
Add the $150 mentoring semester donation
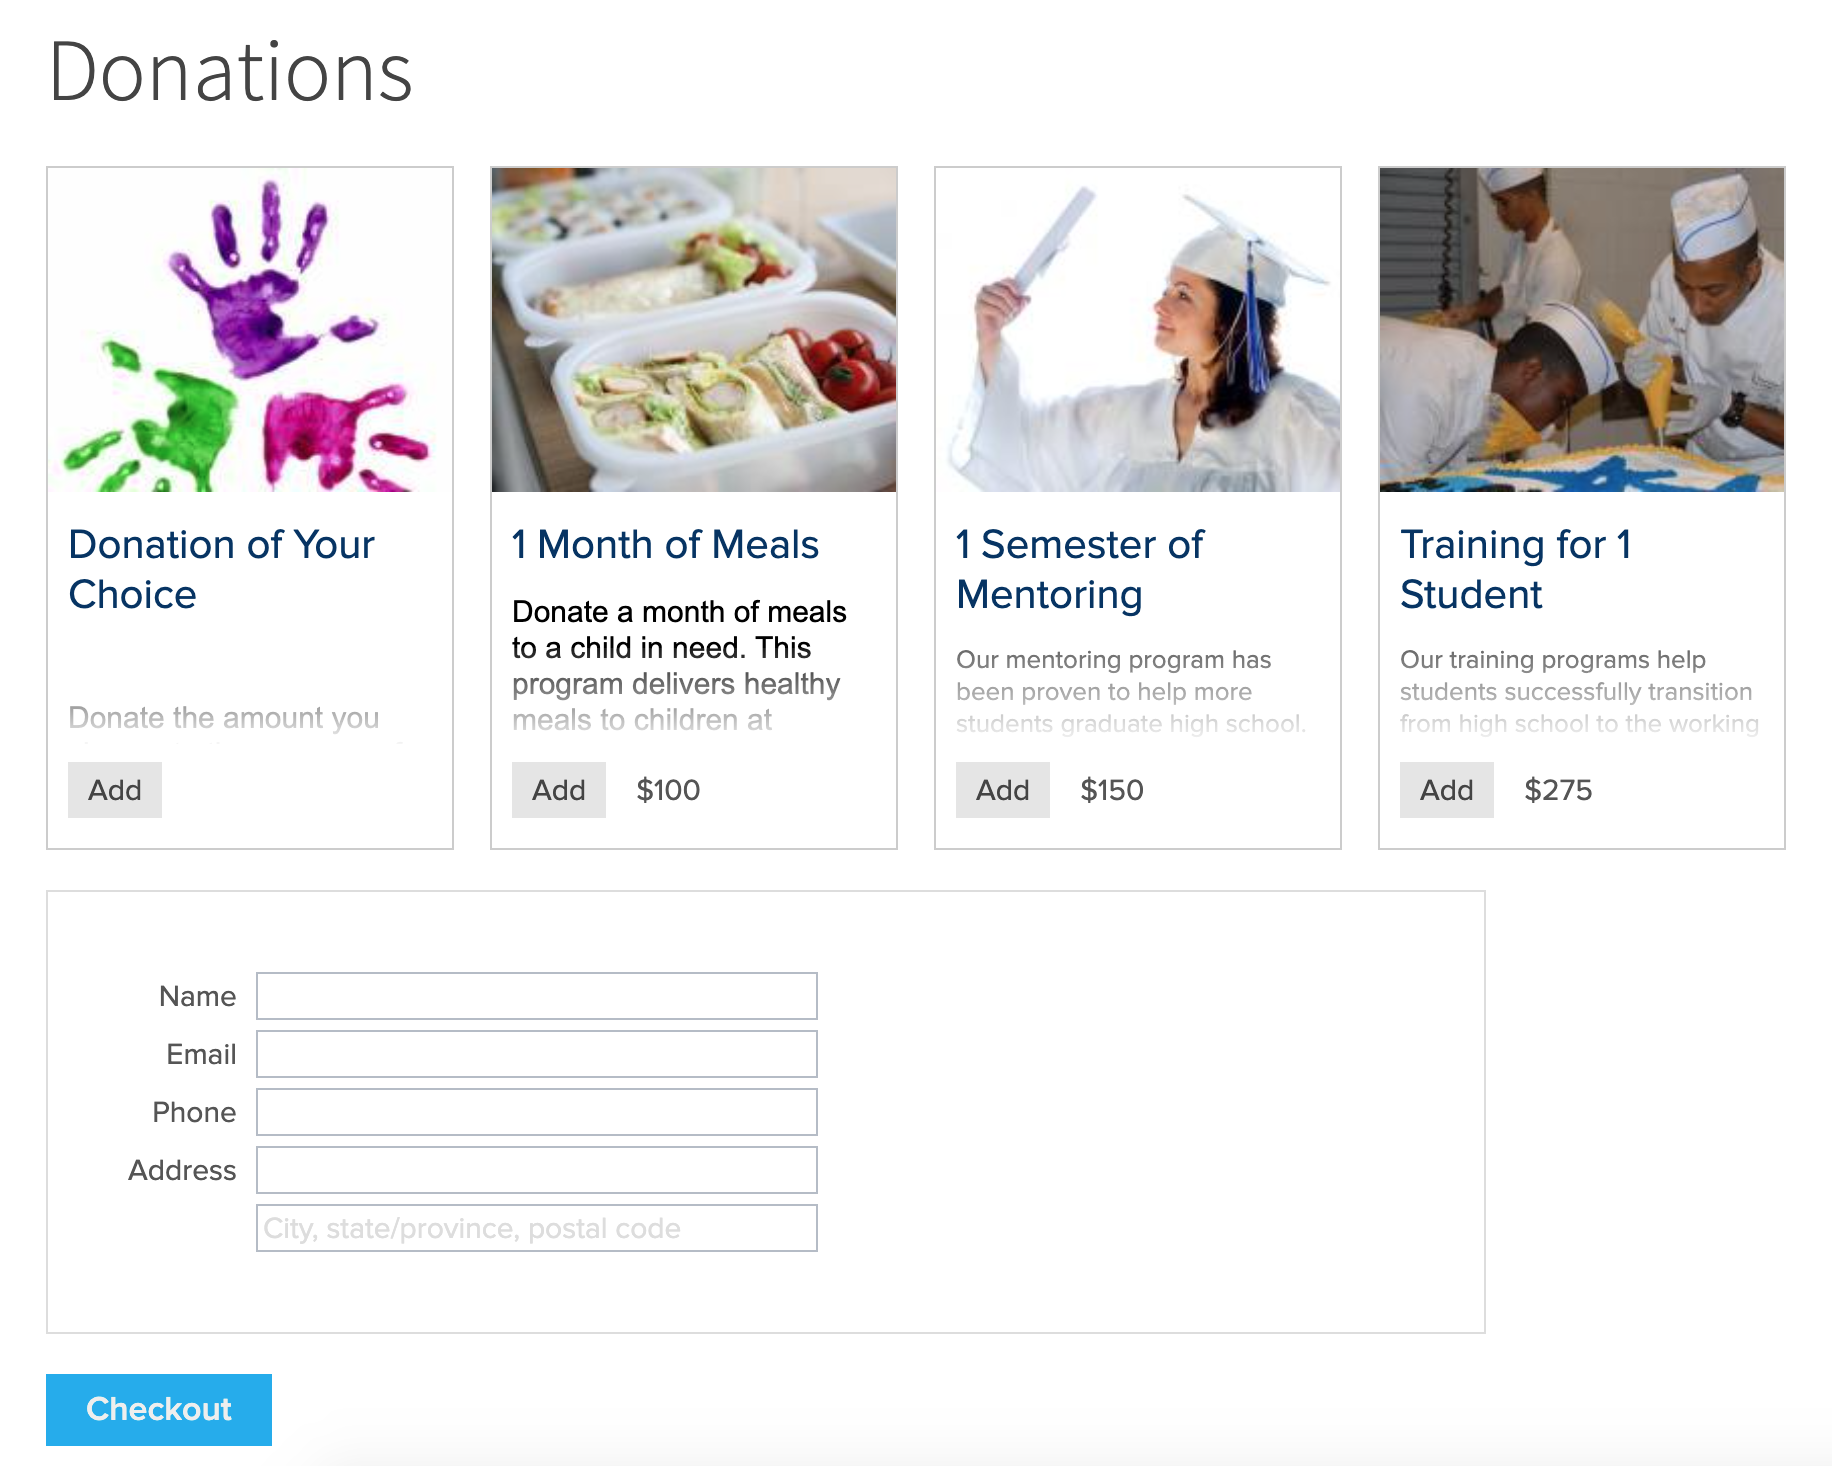tap(1003, 790)
